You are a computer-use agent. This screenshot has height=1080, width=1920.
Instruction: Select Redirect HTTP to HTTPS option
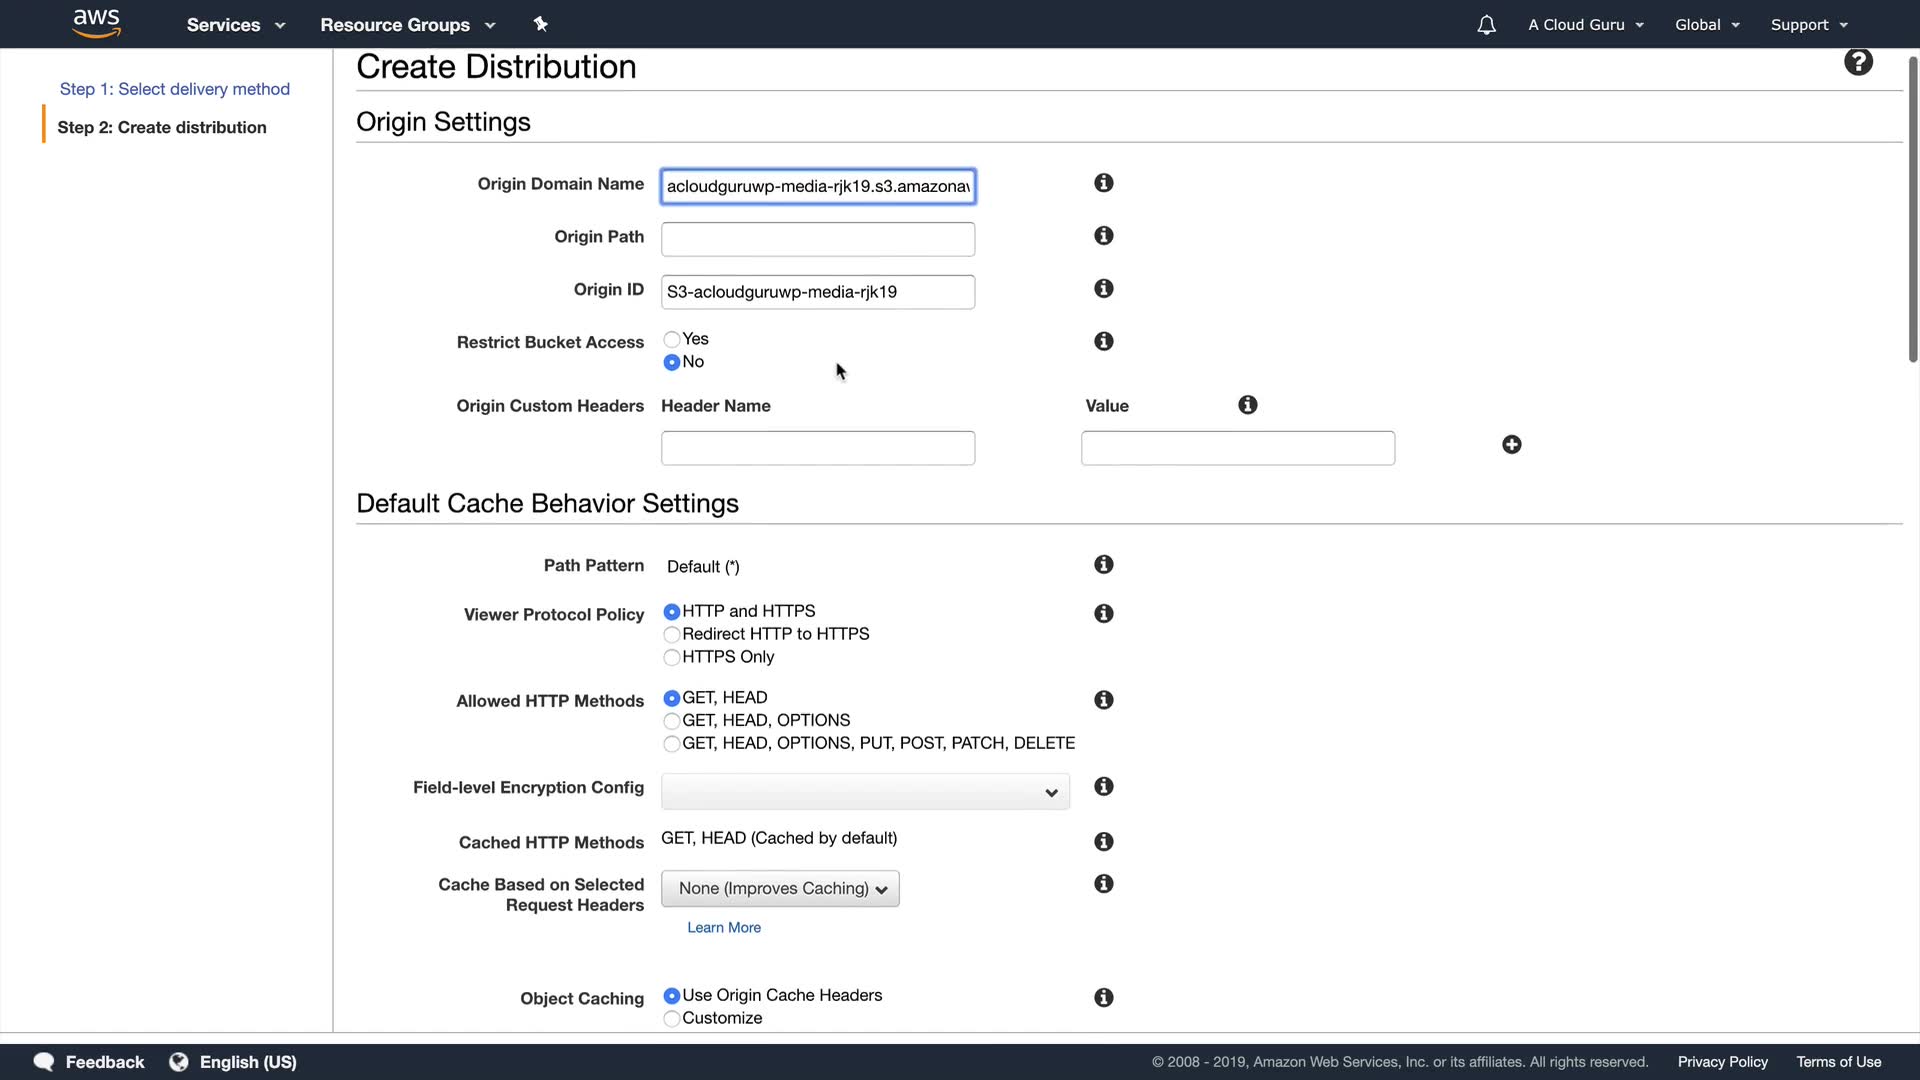pos(672,635)
